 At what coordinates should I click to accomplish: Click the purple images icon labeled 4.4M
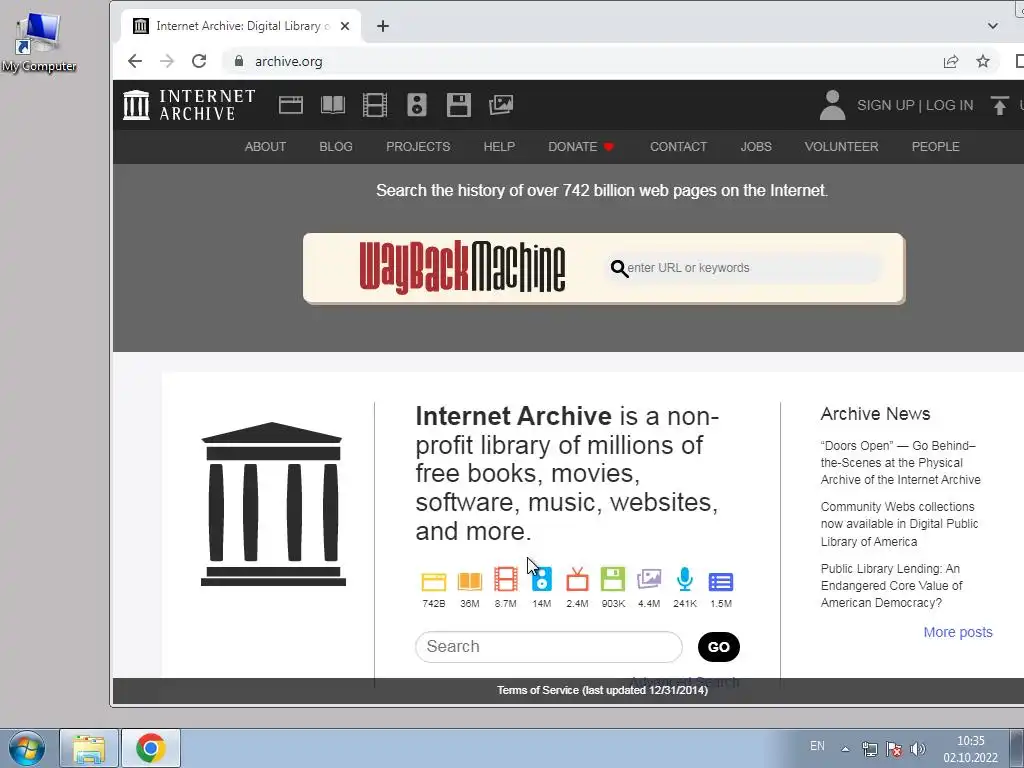[649, 579]
